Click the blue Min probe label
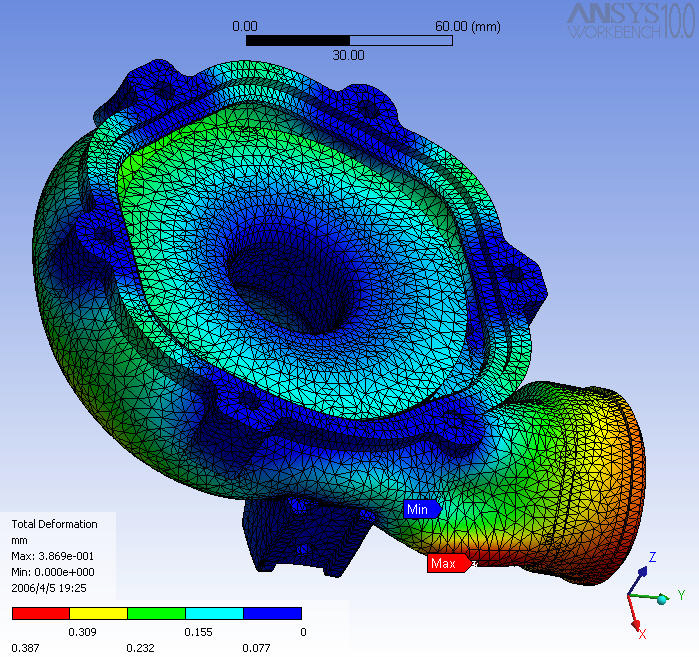 coord(422,509)
